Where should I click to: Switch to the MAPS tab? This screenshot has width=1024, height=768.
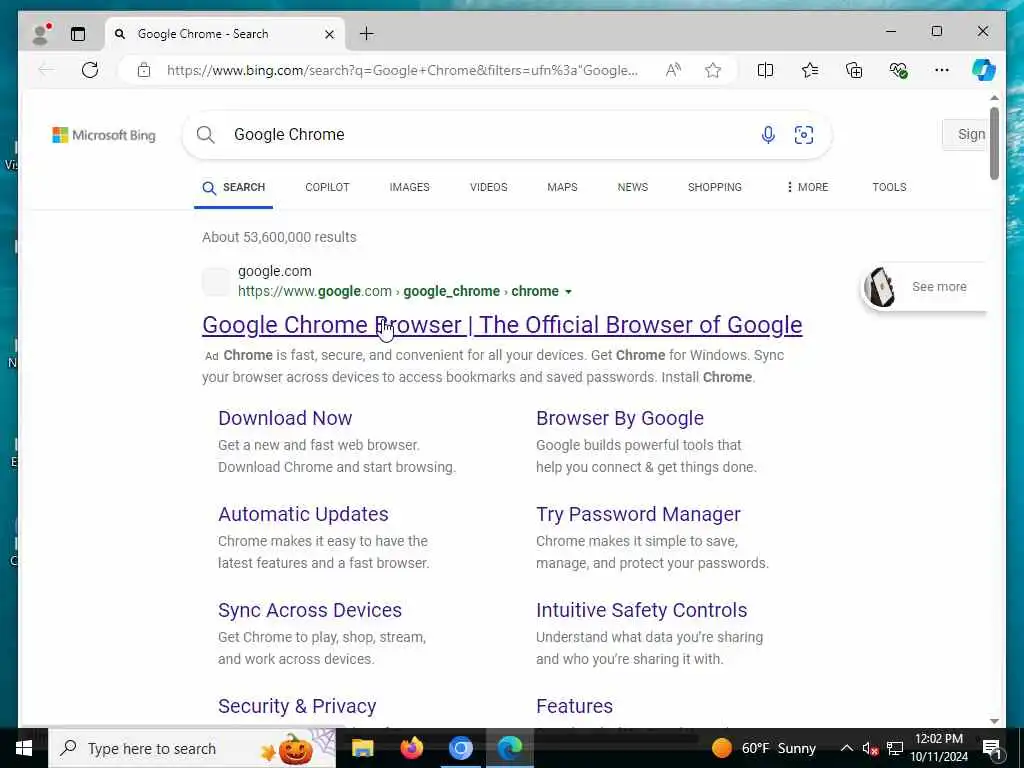pos(562,187)
